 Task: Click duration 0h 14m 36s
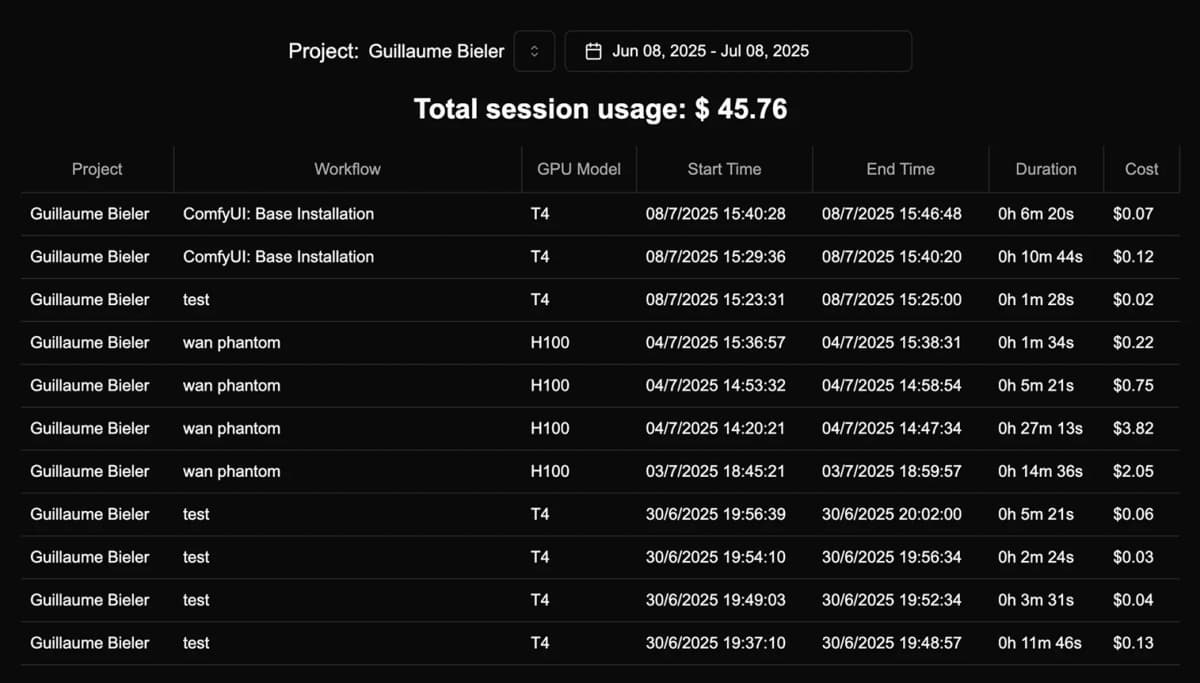[1040, 472]
